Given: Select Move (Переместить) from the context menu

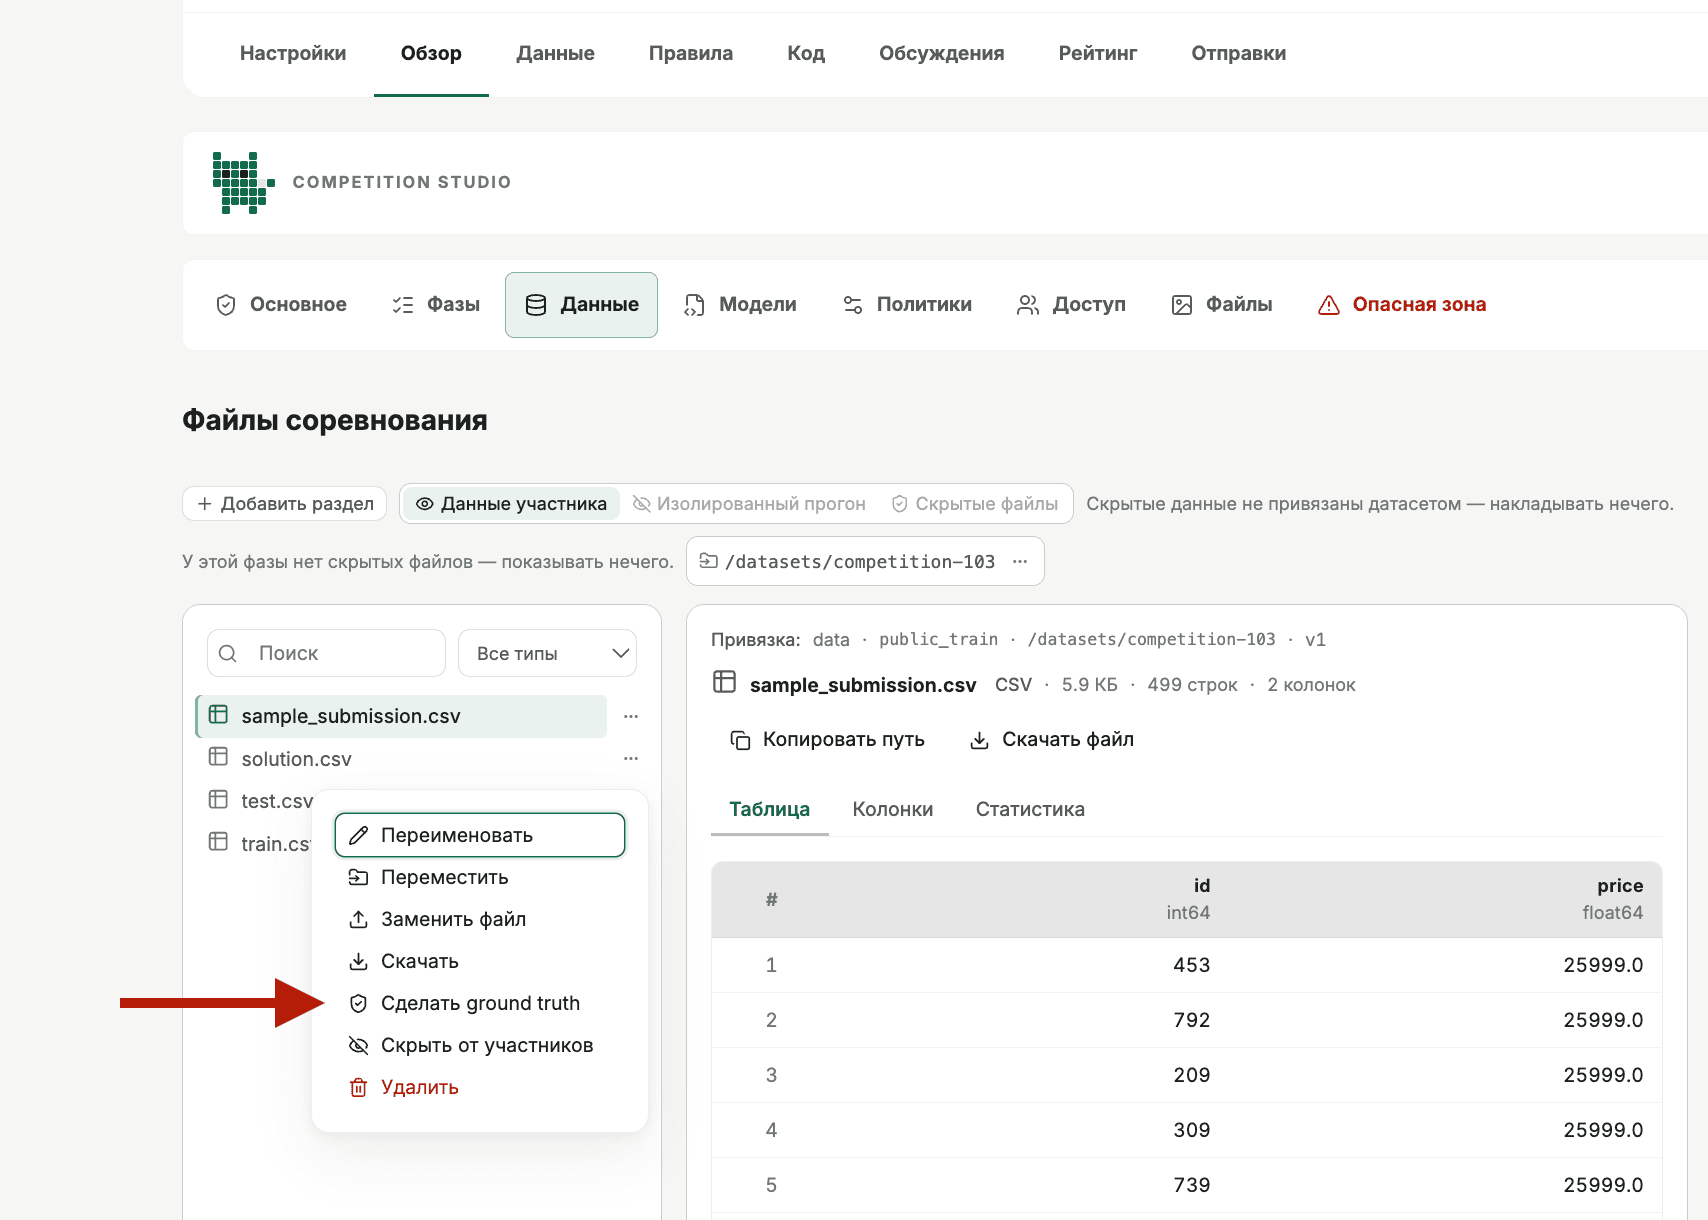Looking at the screenshot, I should coord(480,877).
